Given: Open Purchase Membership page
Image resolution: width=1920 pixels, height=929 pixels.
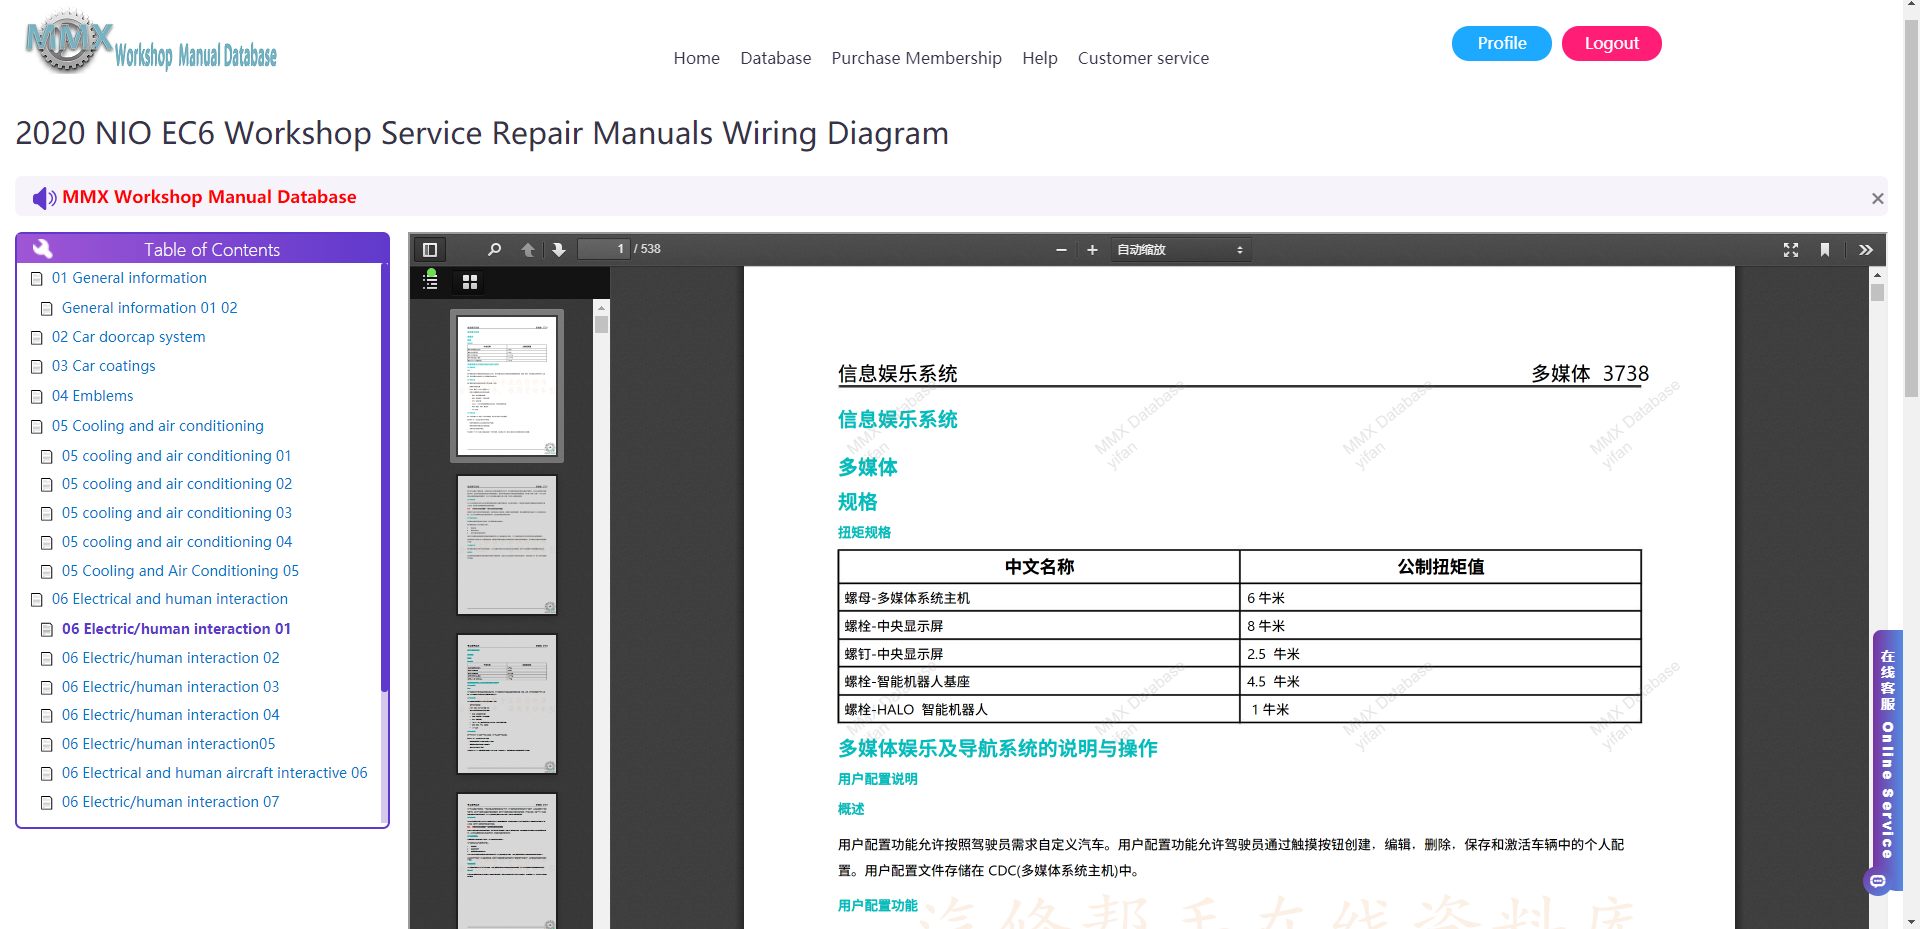Looking at the screenshot, I should 916,58.
